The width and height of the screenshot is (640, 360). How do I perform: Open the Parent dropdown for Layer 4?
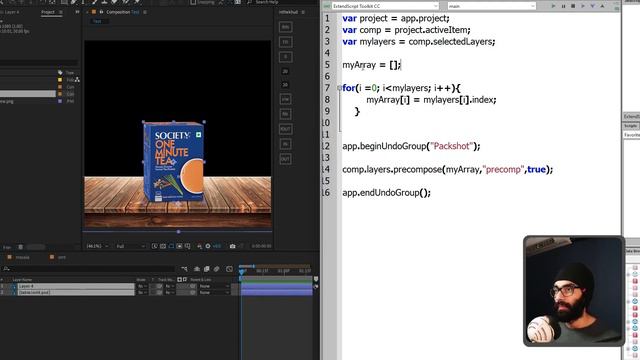pos(215,286)
